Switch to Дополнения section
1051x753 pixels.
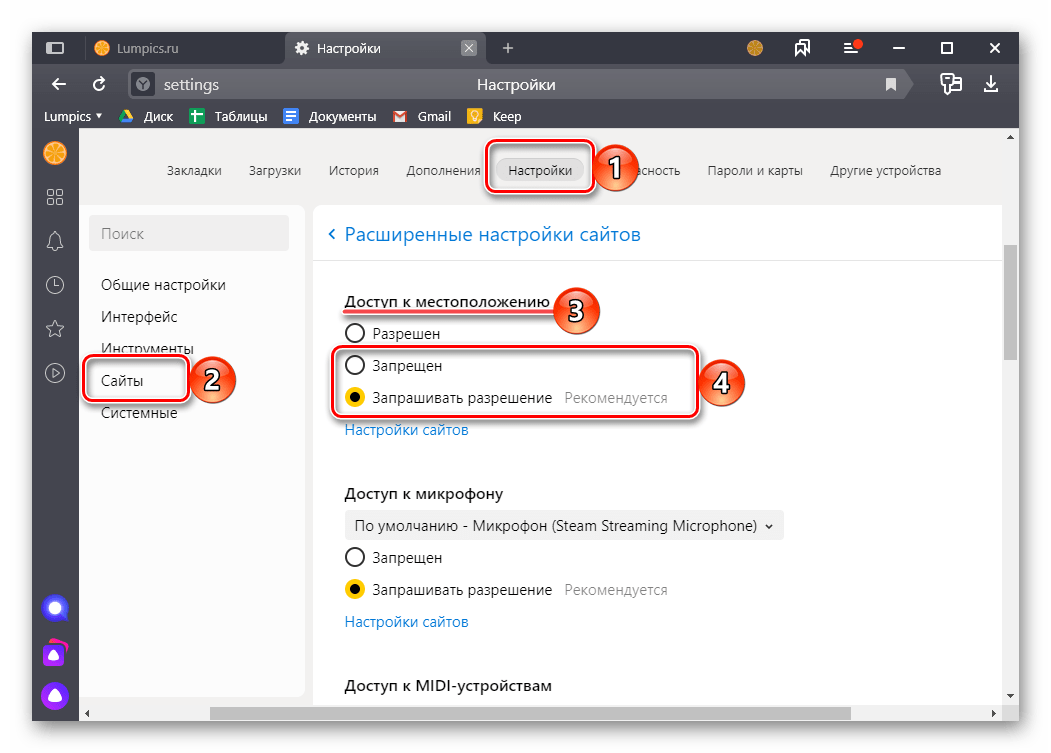(443, 171)
